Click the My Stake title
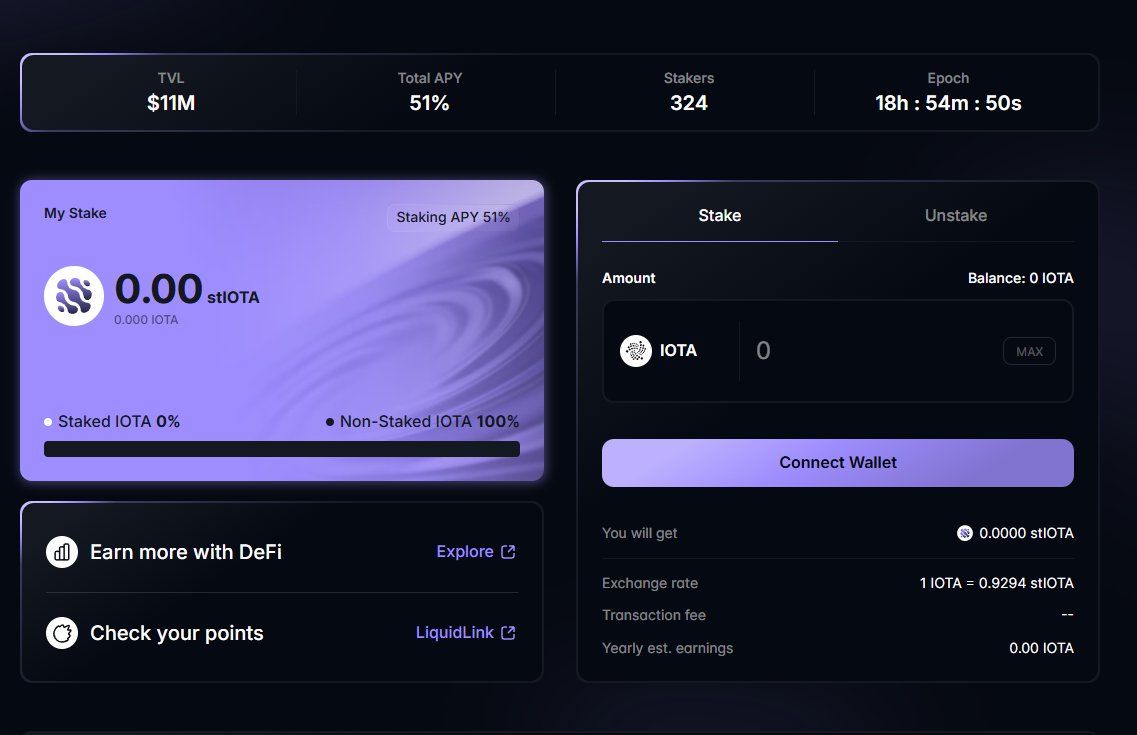Image resolution: width=1137 pixels, height=735 pixels. point(75,213)
